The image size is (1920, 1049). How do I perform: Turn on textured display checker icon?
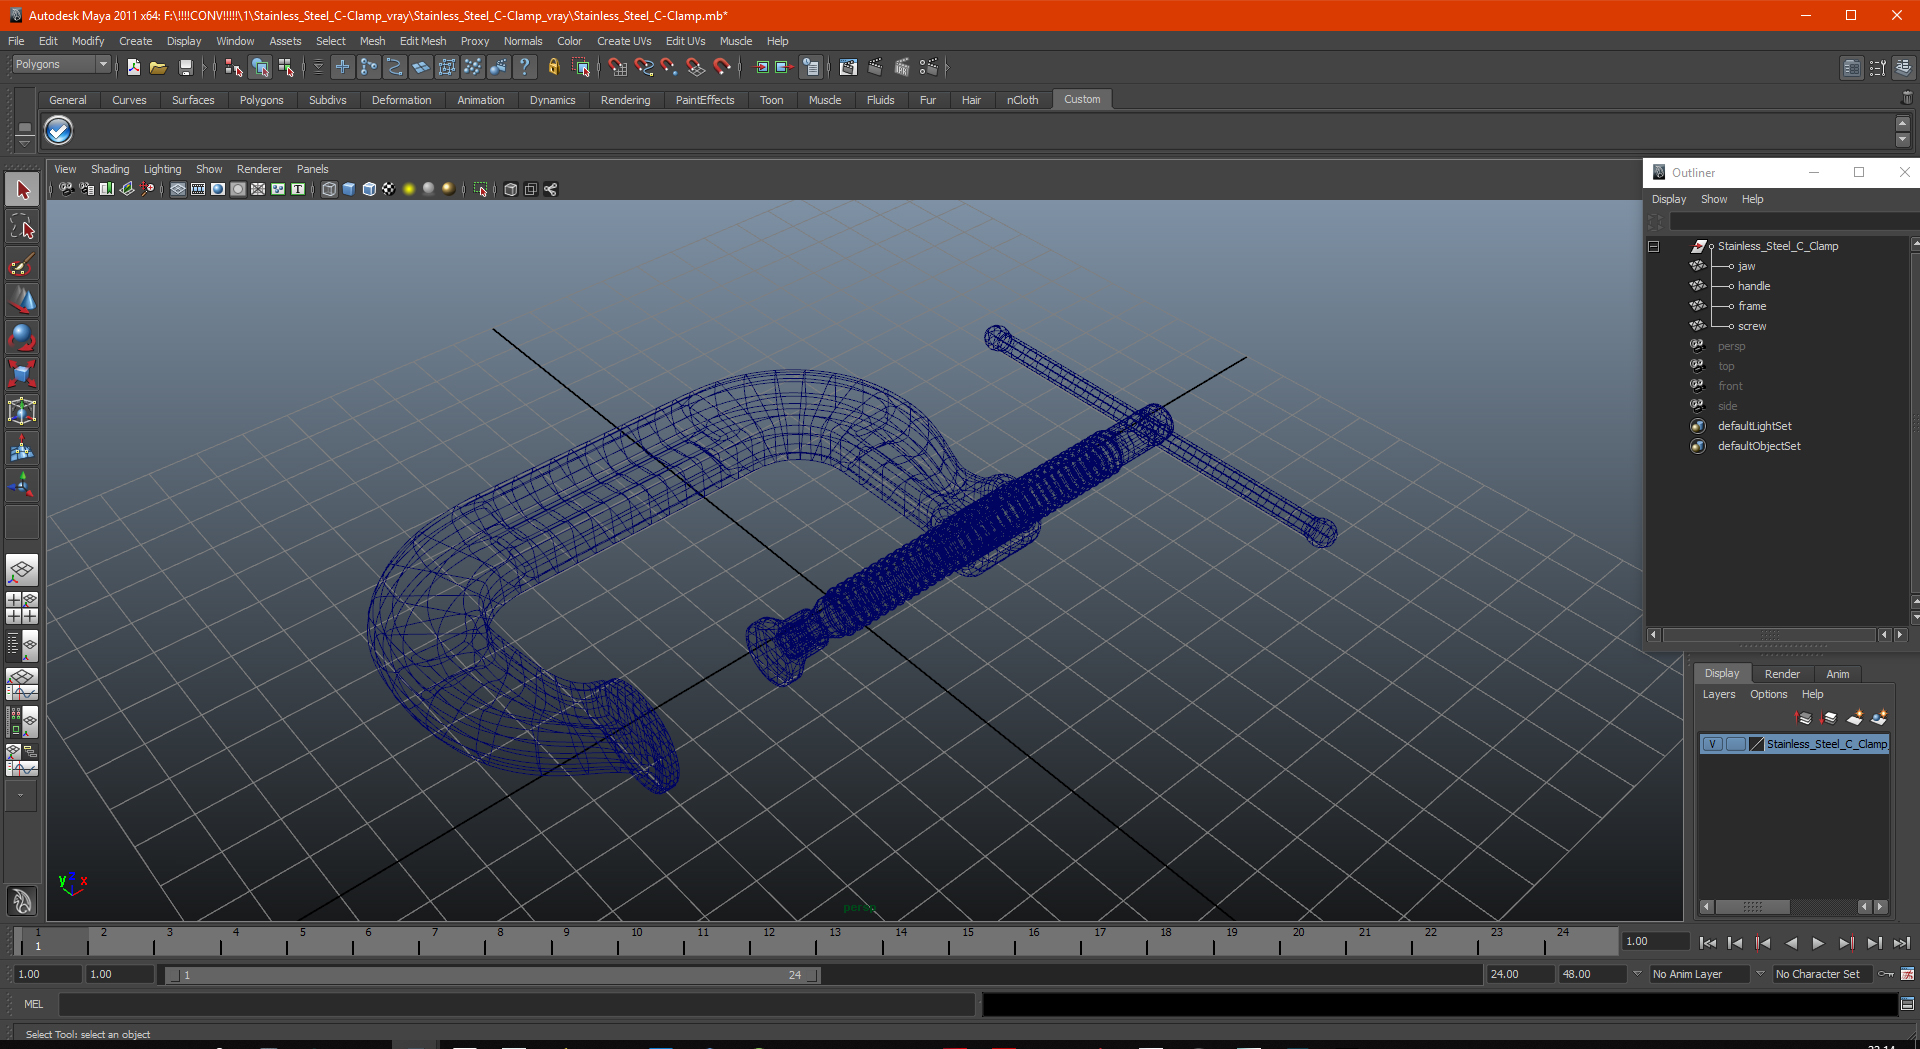pyautogui.click(x=389, y=189)
